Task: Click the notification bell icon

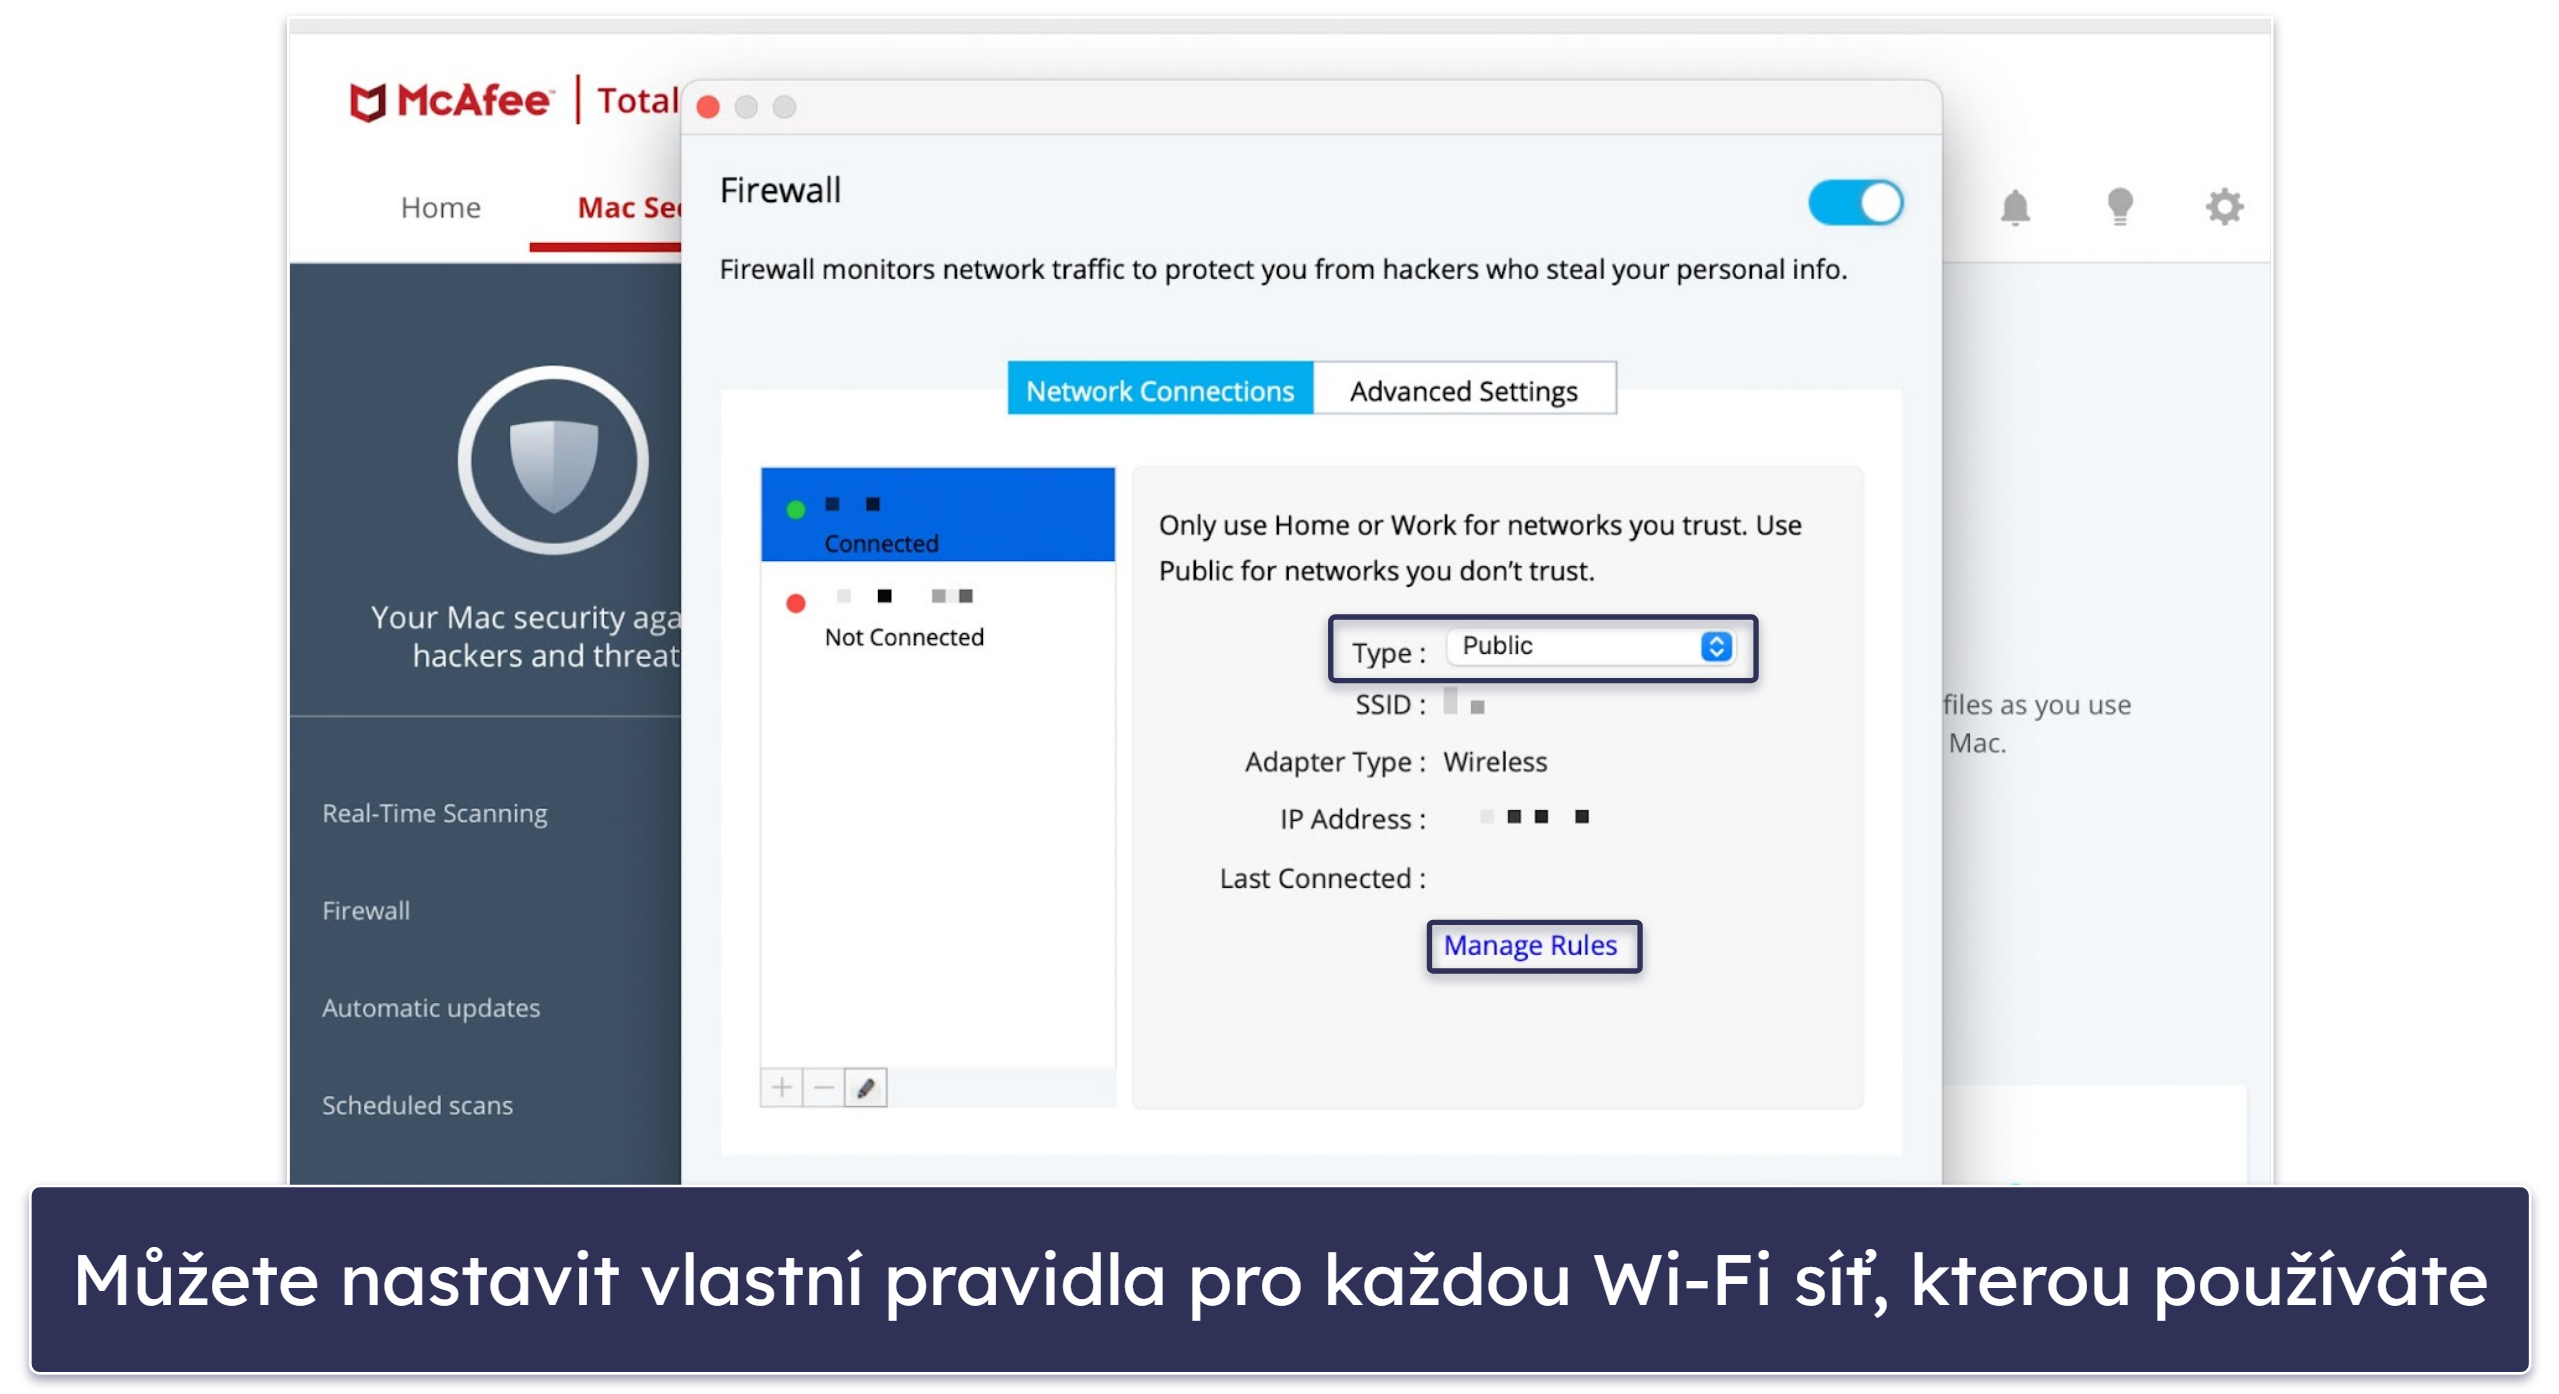Action: pyautogui.click(x=2018, y=206)
